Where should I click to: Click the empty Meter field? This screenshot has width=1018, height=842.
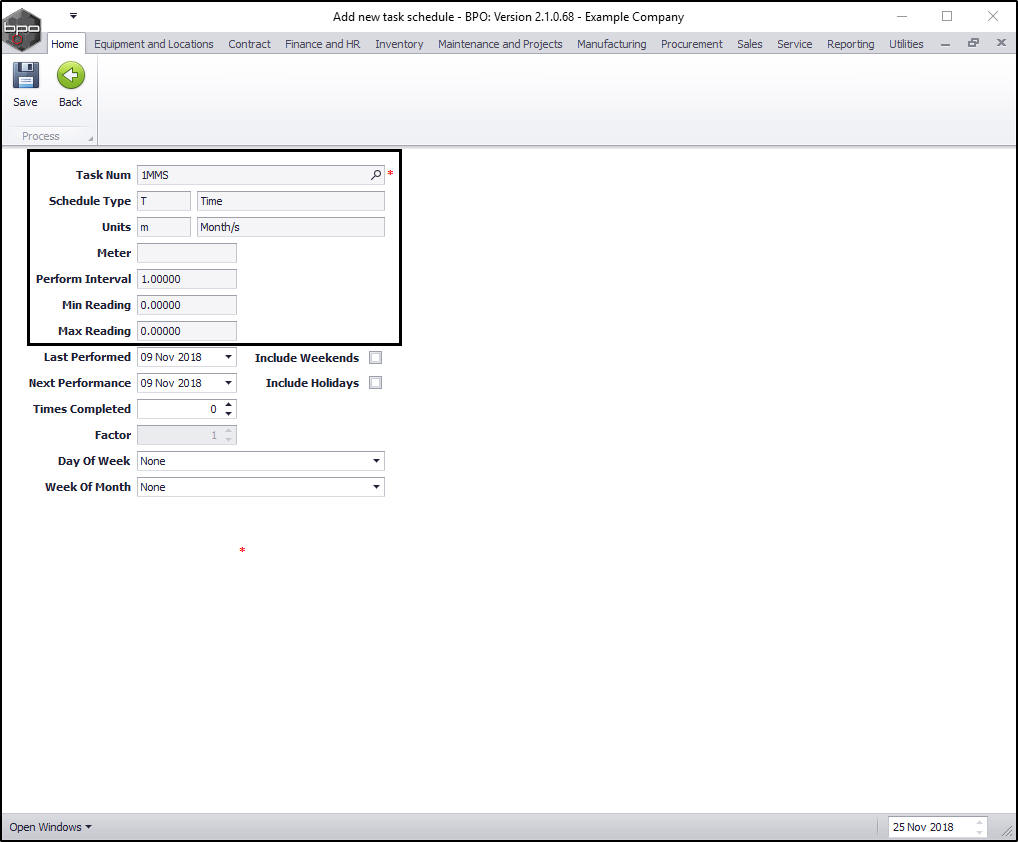tap(187, 253)
